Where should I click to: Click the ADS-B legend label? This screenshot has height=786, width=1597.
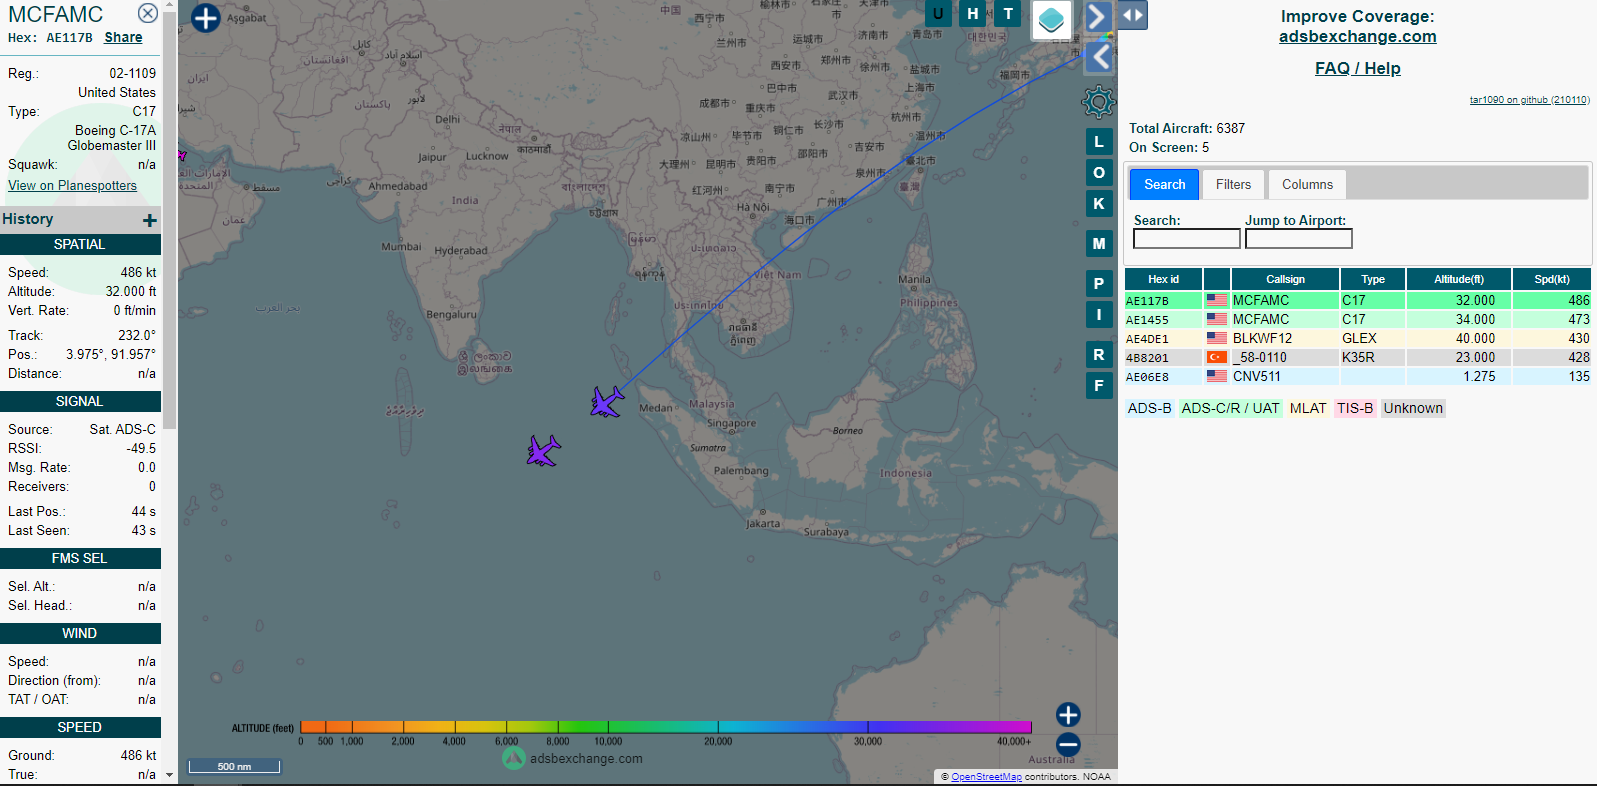click(1149, 408)
